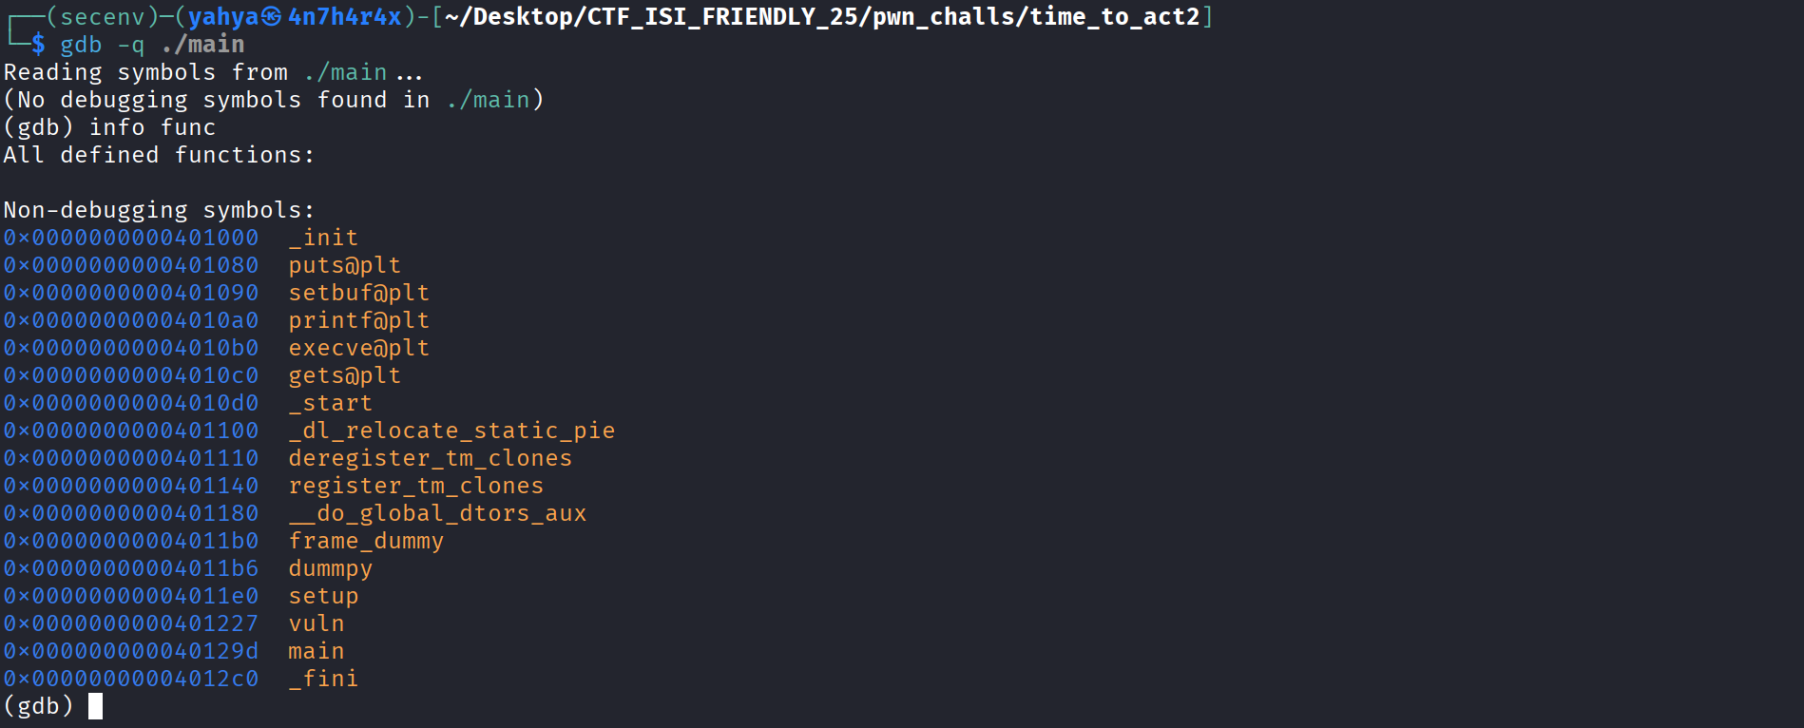Click address 0x0000000000401227

click(x=131, y=623)
